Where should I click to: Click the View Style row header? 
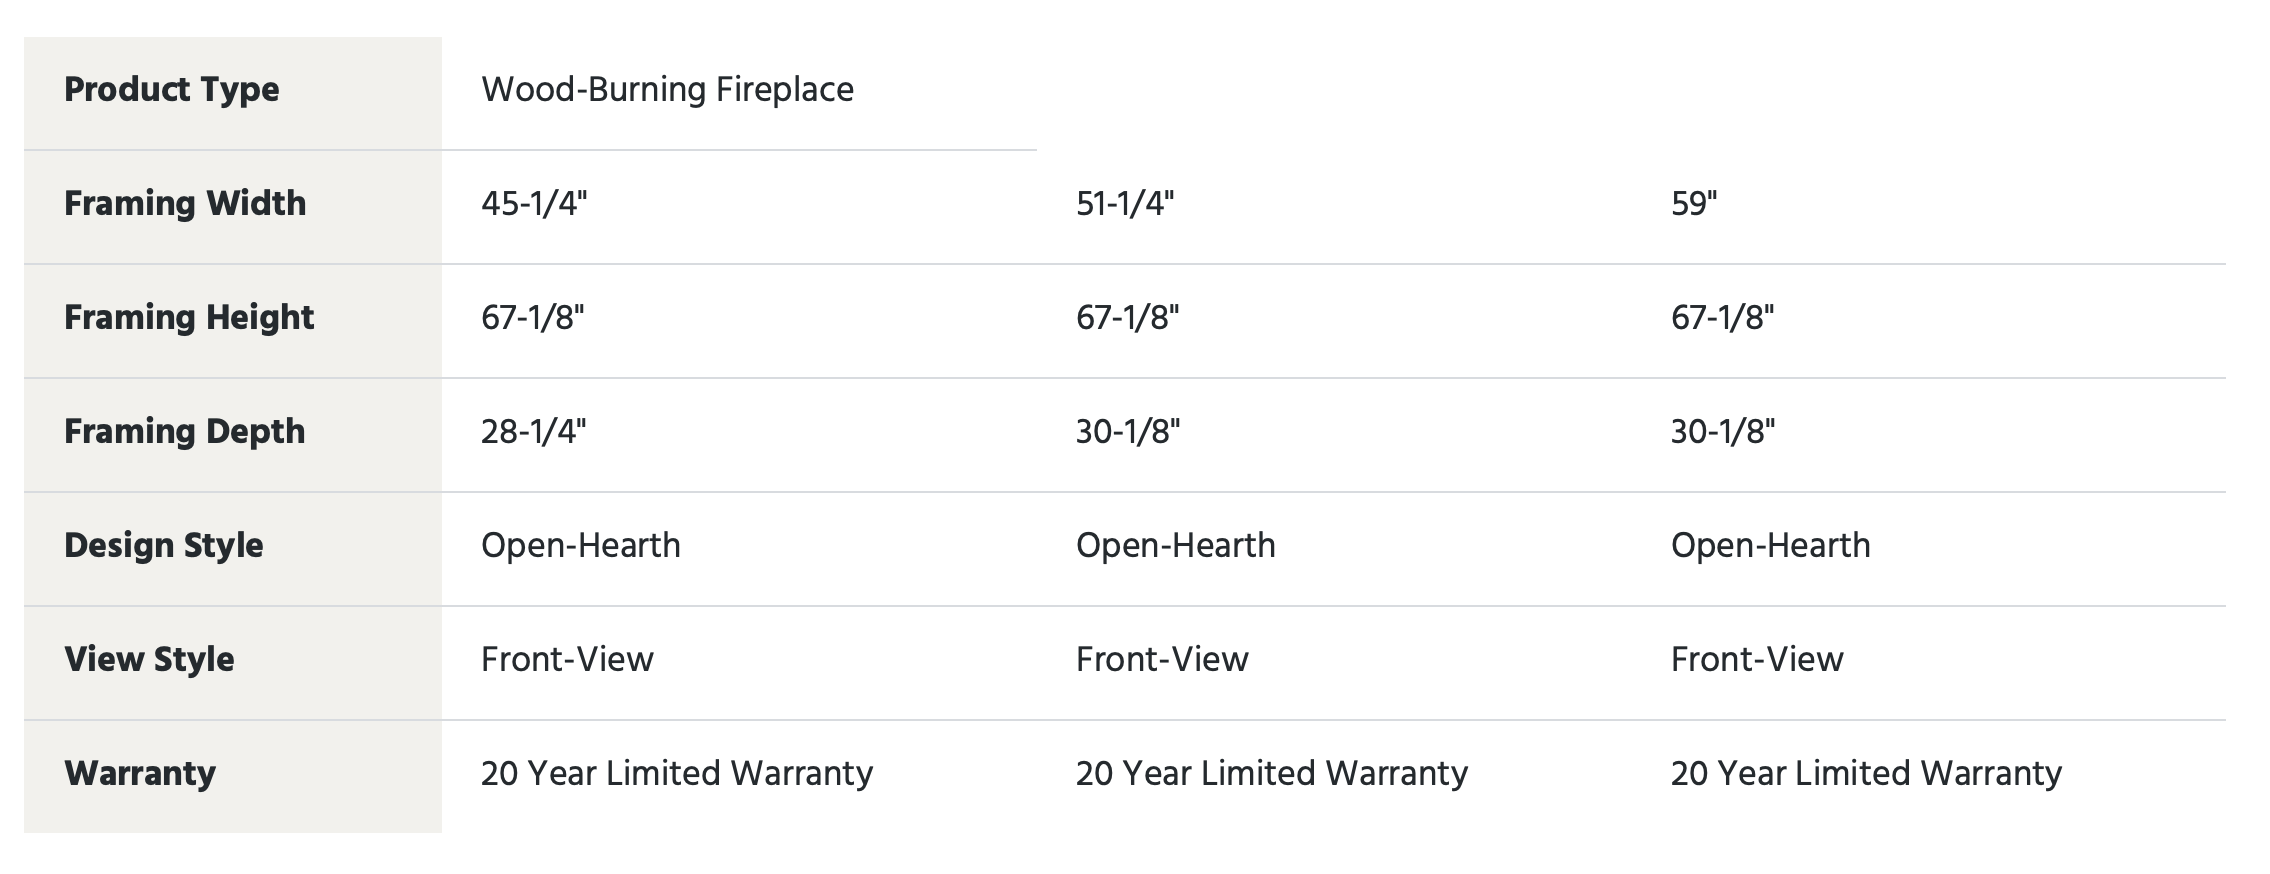(149, 660)
